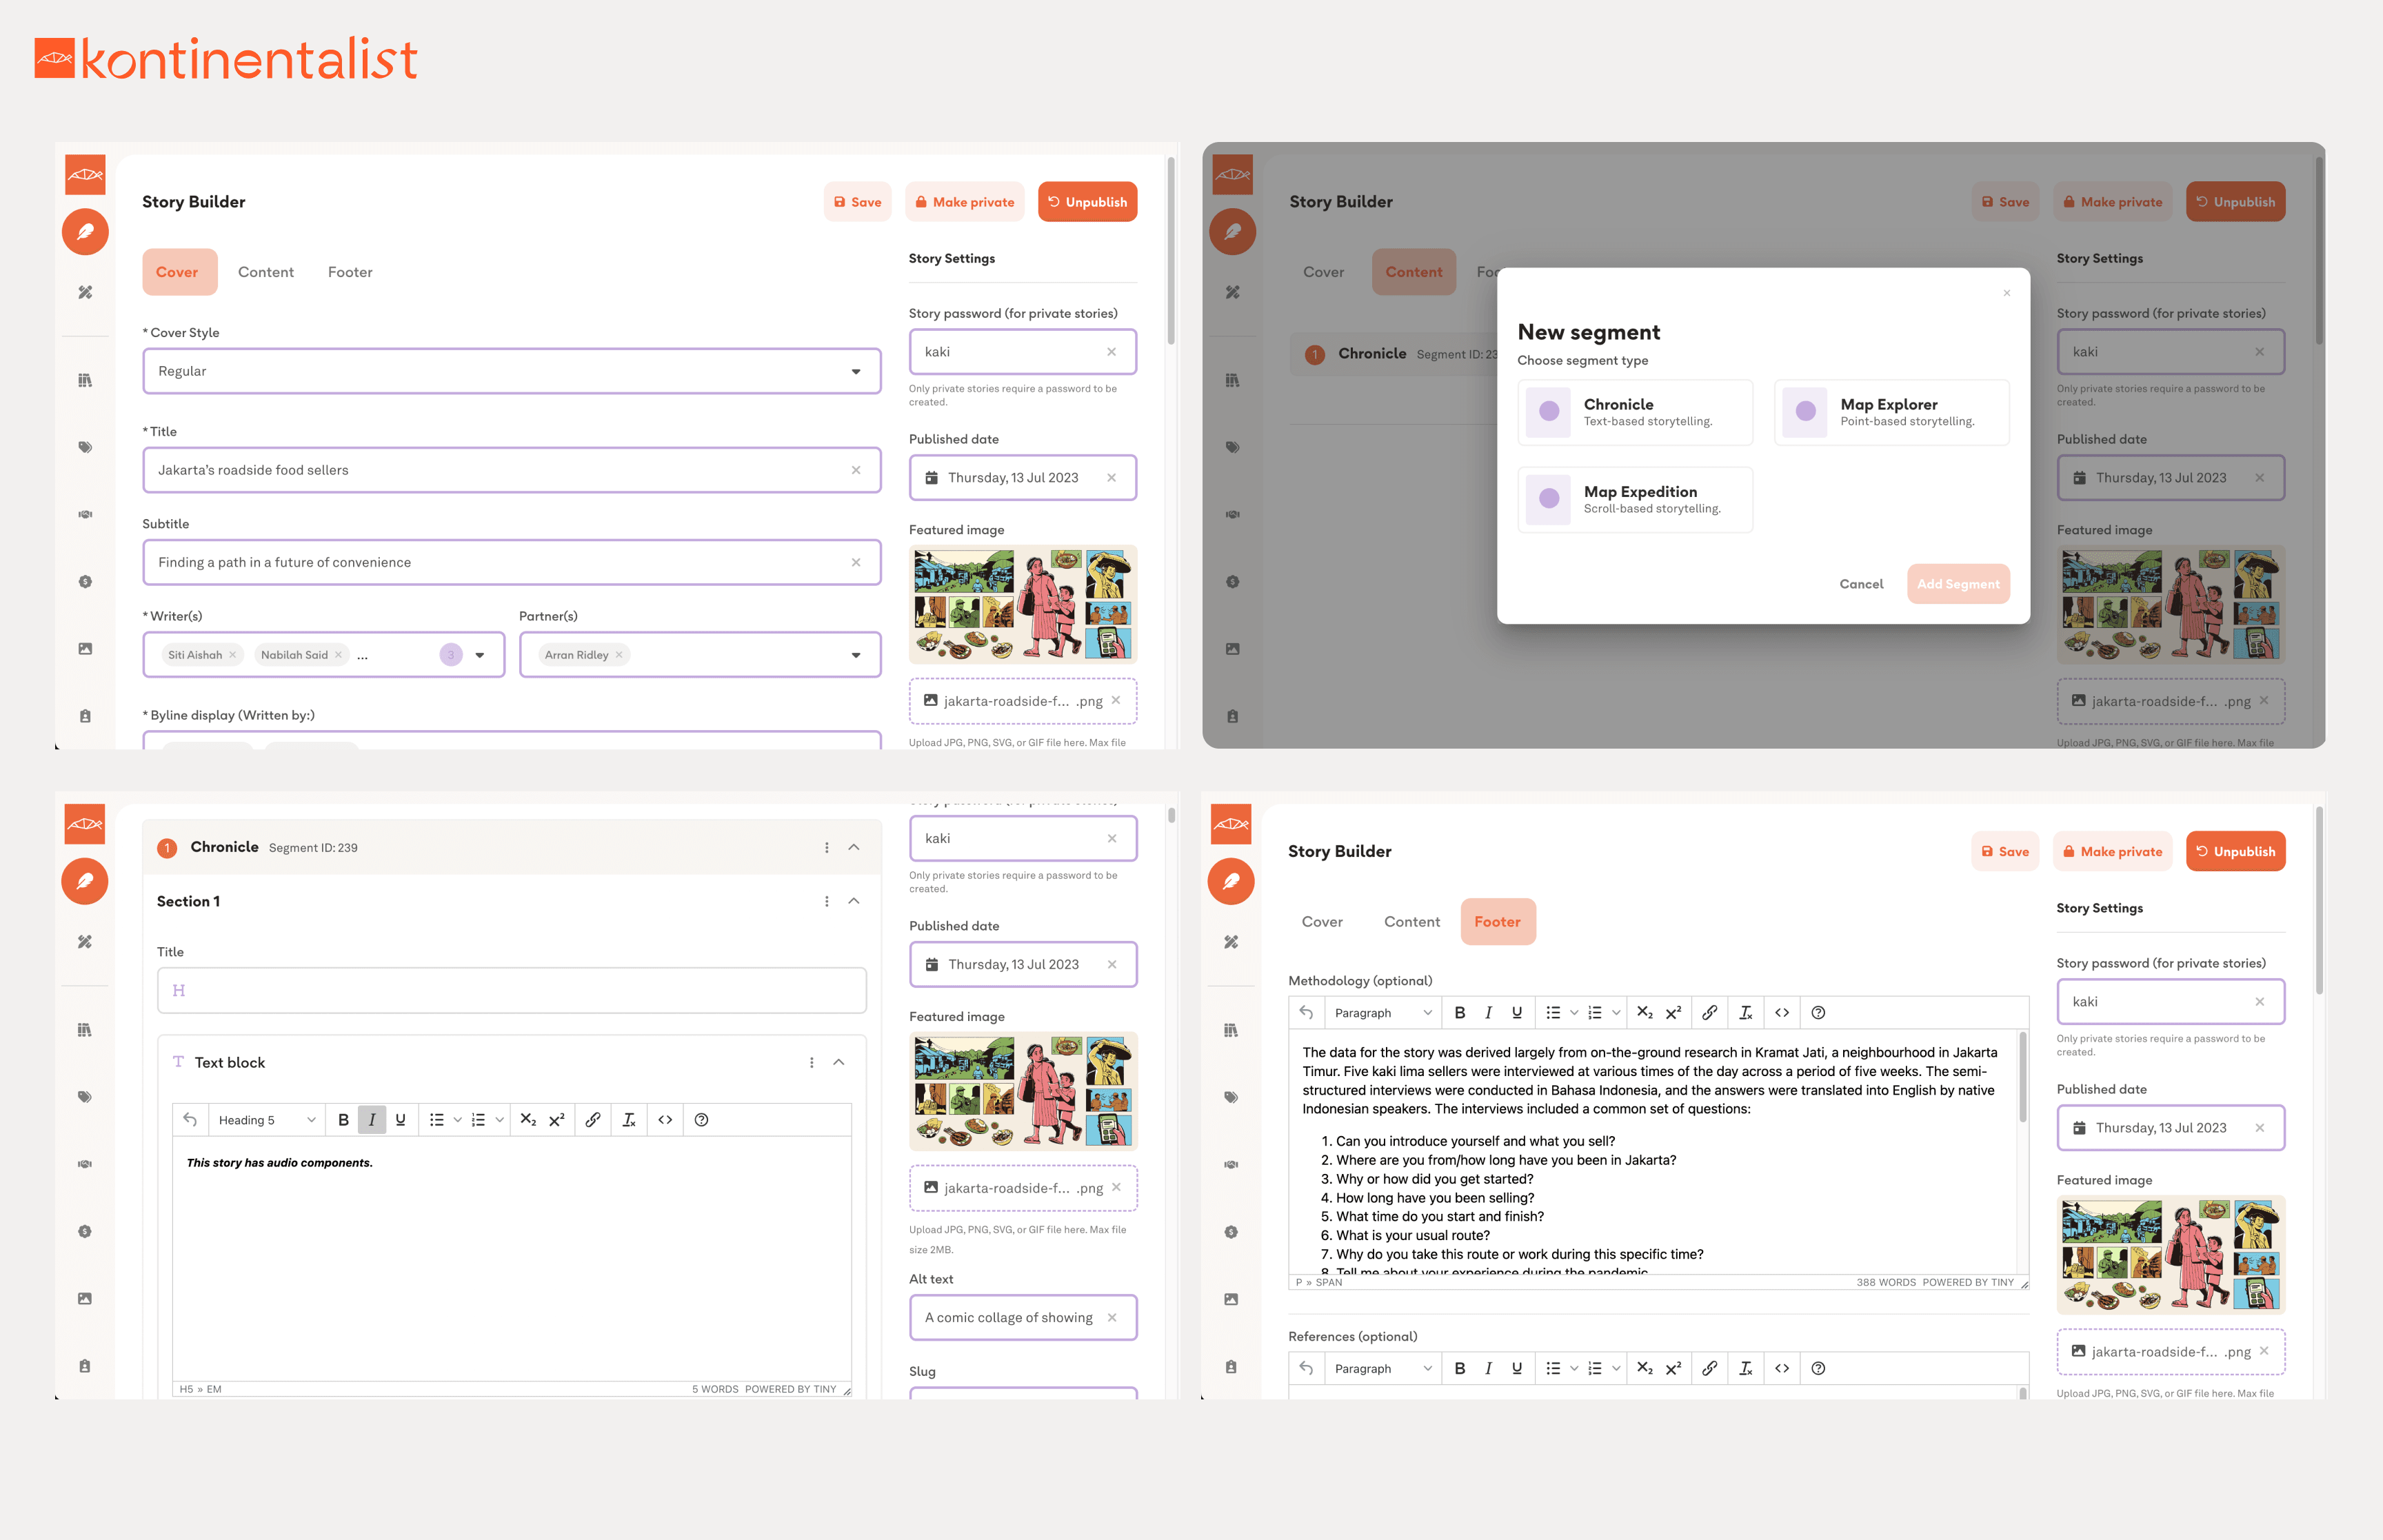Cancel the New segment dialog

tap(1861, 584)
